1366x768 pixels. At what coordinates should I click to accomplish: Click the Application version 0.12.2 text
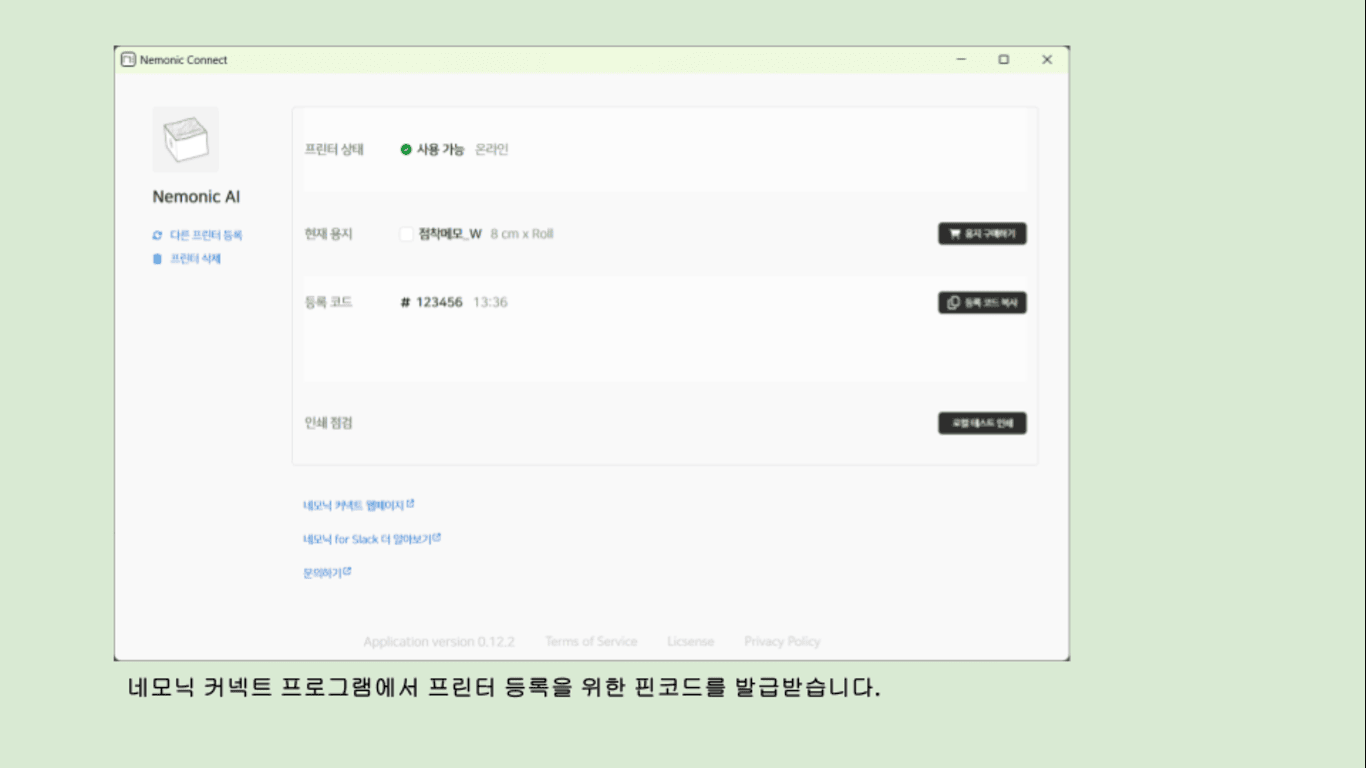pos(439,642)
